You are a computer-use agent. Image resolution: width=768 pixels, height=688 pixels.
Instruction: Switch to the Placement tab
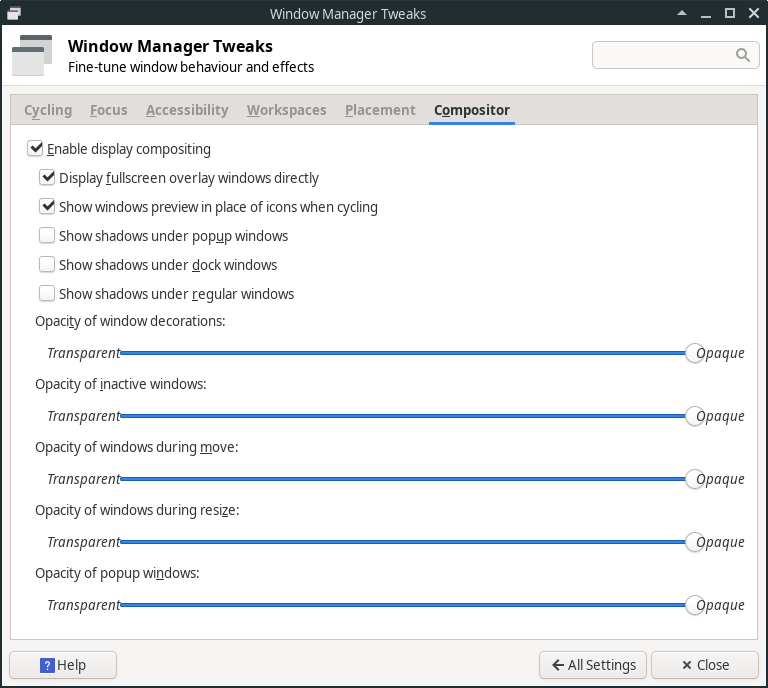[x=380, y=110]
